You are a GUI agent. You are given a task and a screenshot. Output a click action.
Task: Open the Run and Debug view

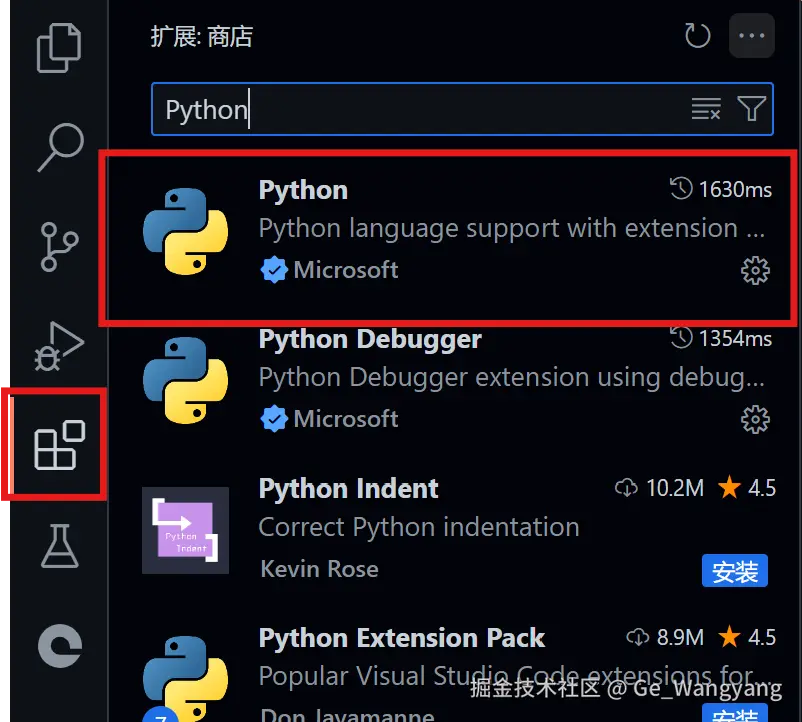click(59, 345)
